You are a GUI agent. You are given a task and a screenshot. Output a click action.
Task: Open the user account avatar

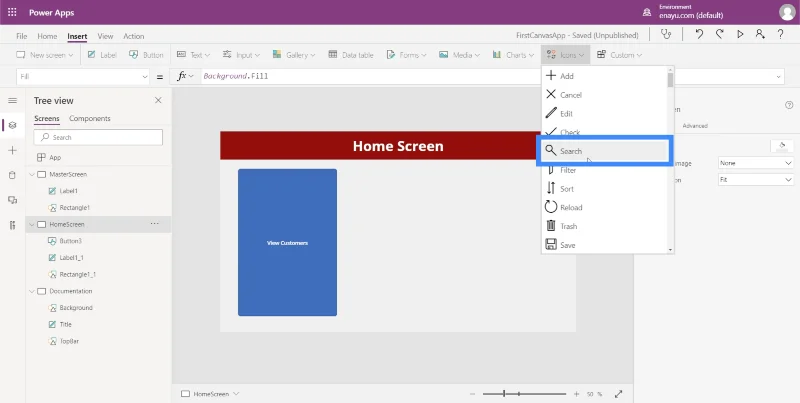tap(787, 12)
